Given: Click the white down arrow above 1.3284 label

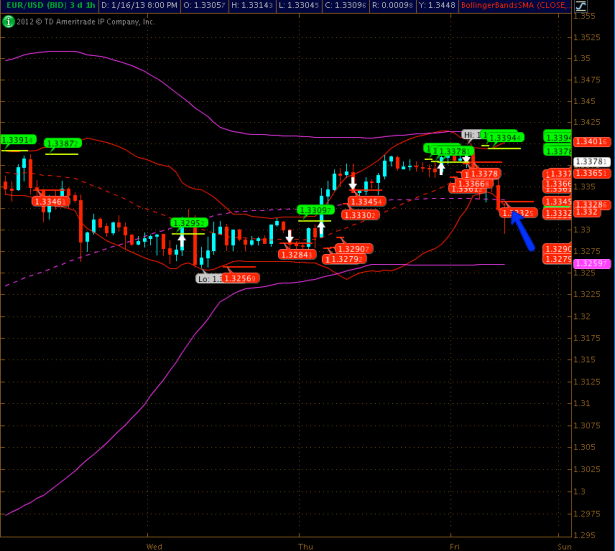Looking at the screenshot, I should (290, 237).
